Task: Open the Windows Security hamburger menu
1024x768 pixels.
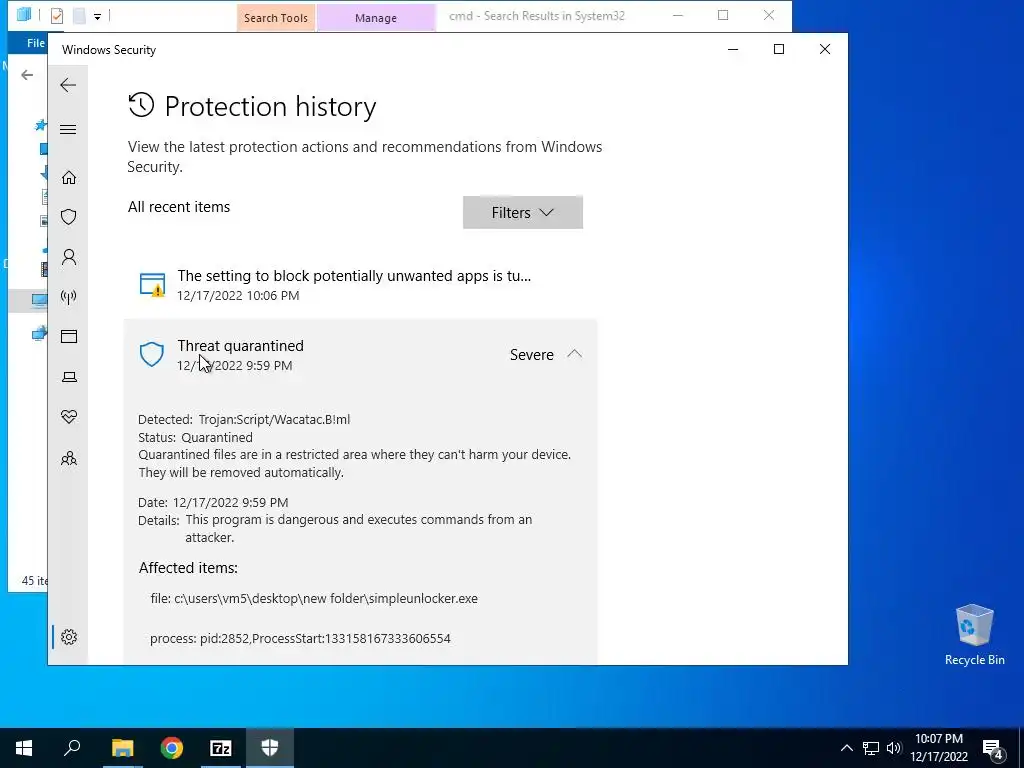Action: point(68,129)
